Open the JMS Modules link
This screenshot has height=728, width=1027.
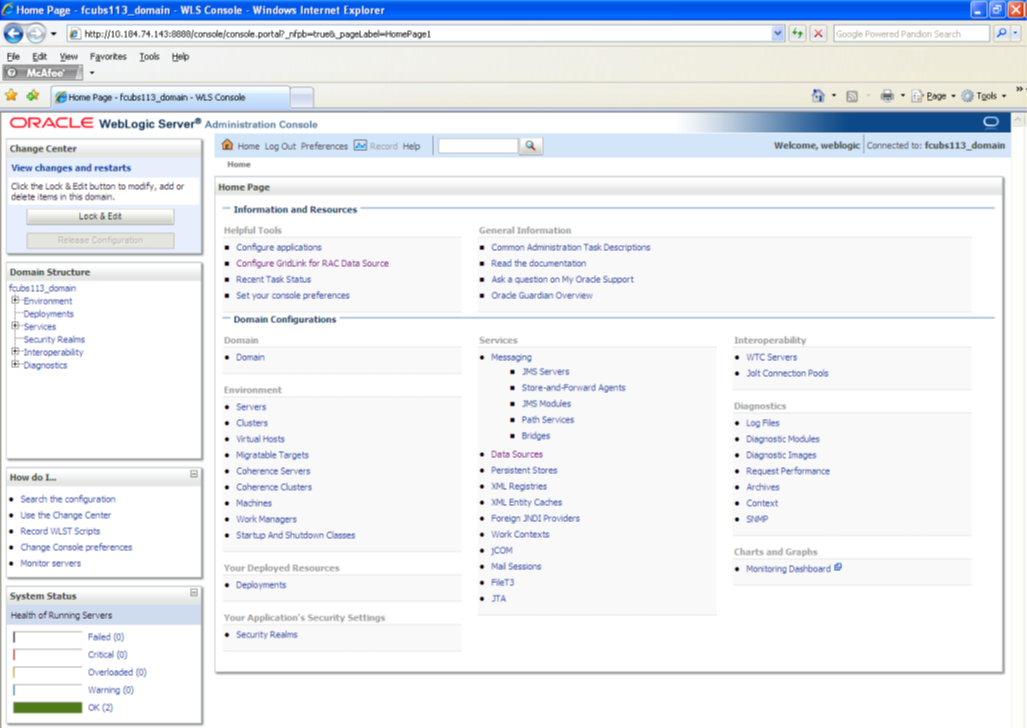click(546, 403)
